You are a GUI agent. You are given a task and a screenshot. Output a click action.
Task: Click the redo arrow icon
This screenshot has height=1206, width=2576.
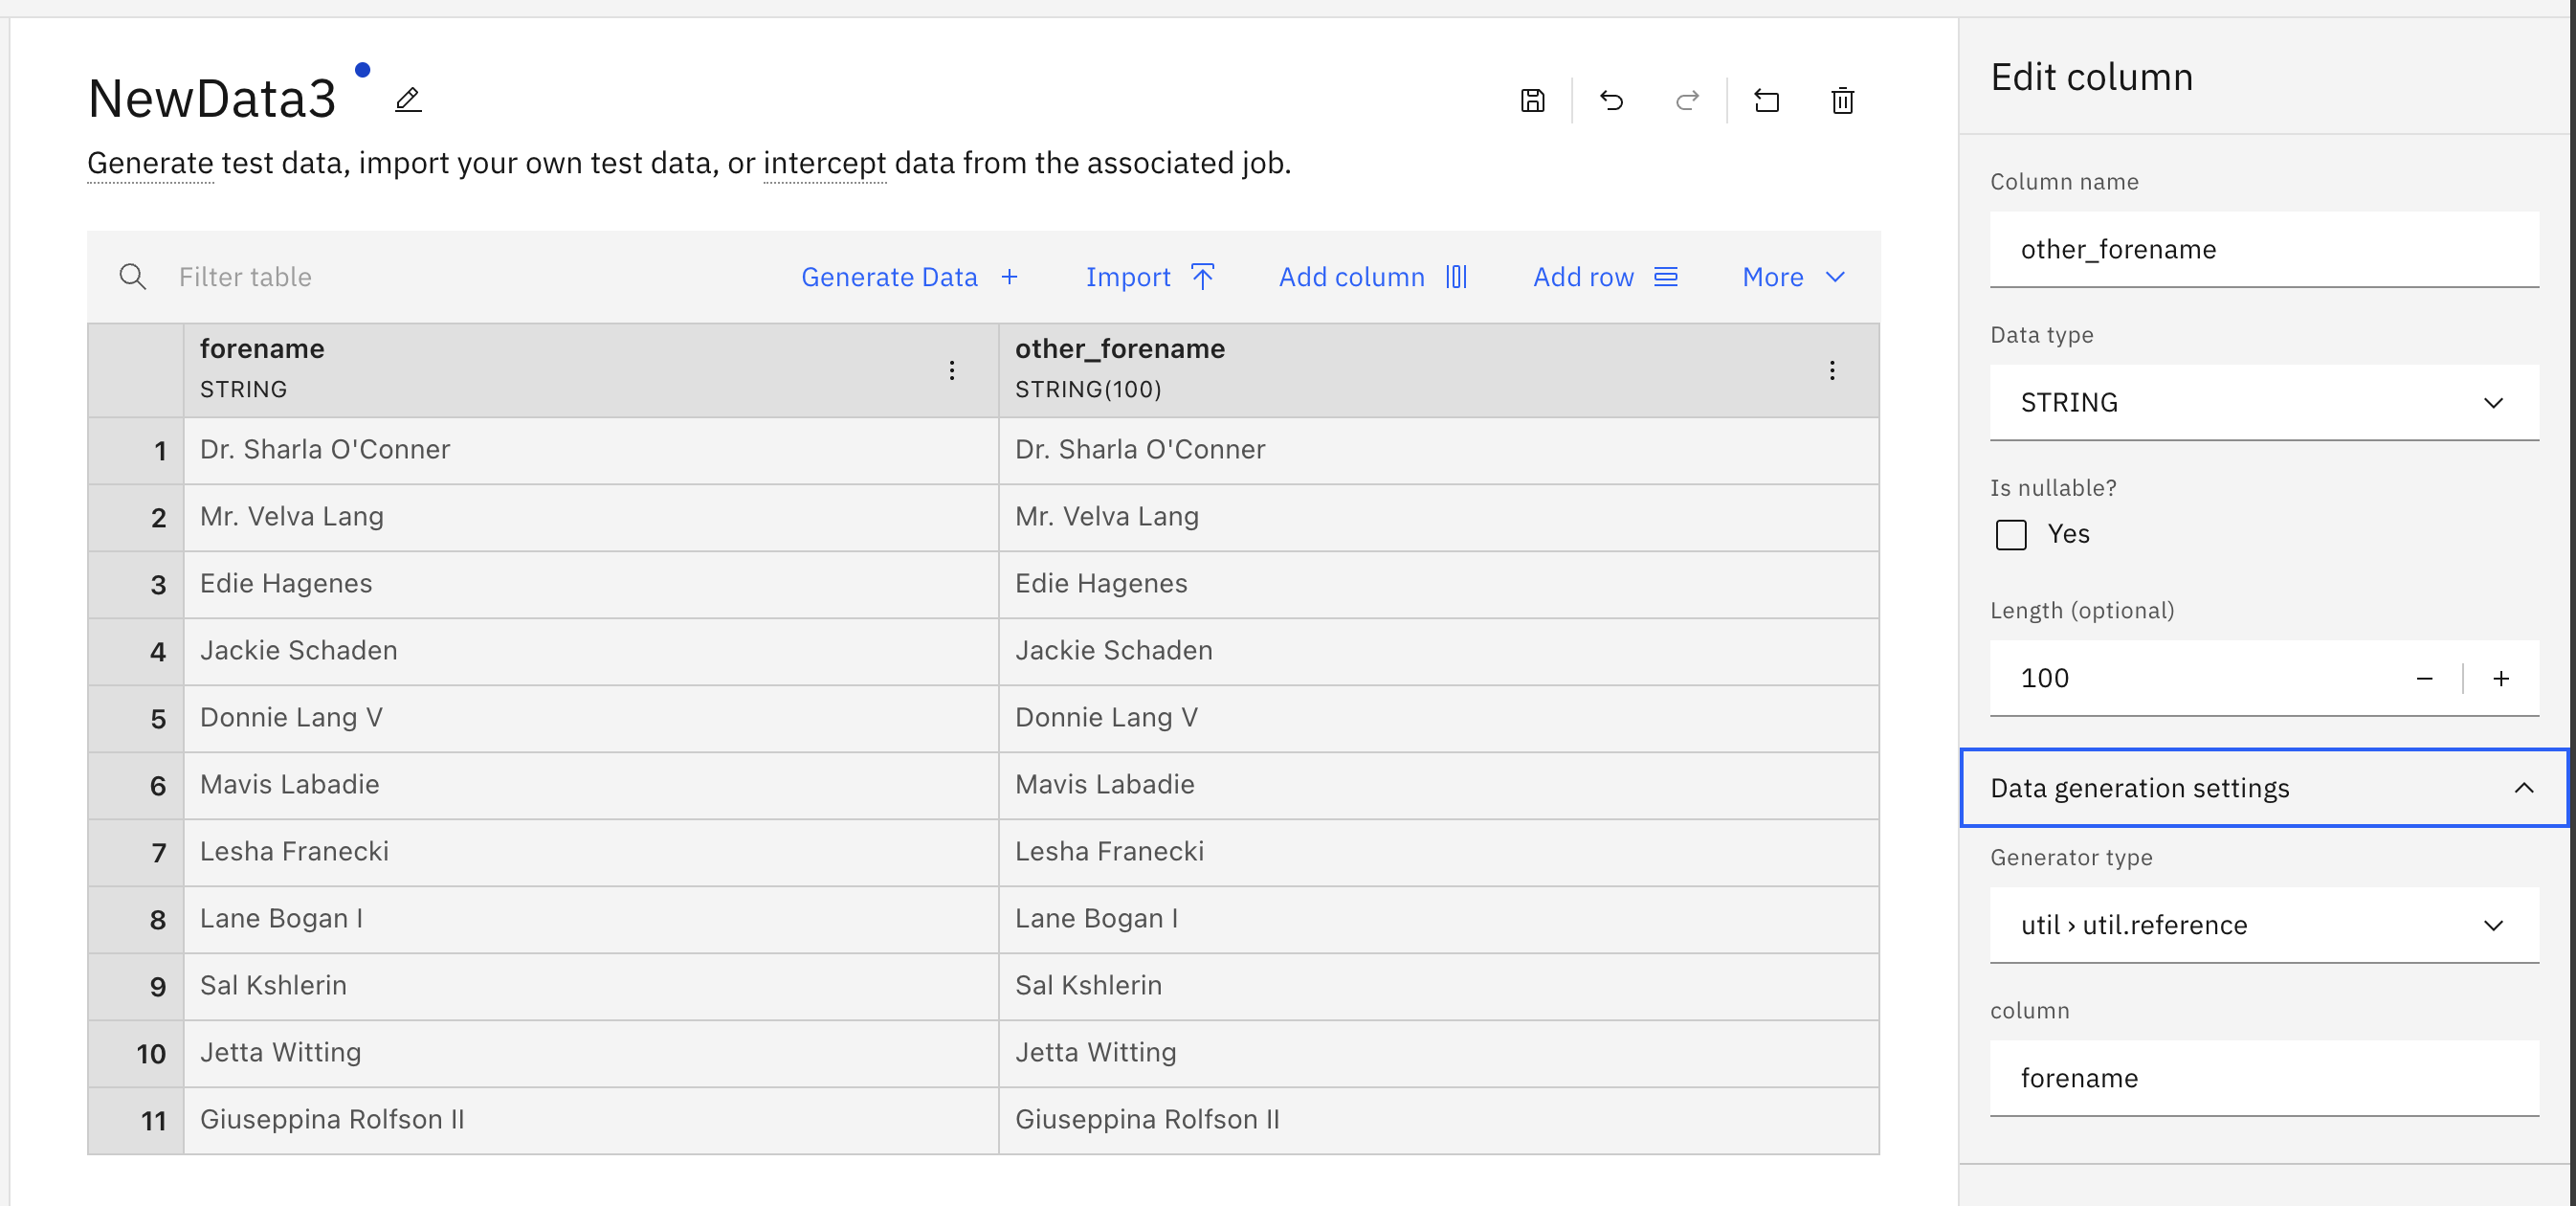[x=1688, y=100]
